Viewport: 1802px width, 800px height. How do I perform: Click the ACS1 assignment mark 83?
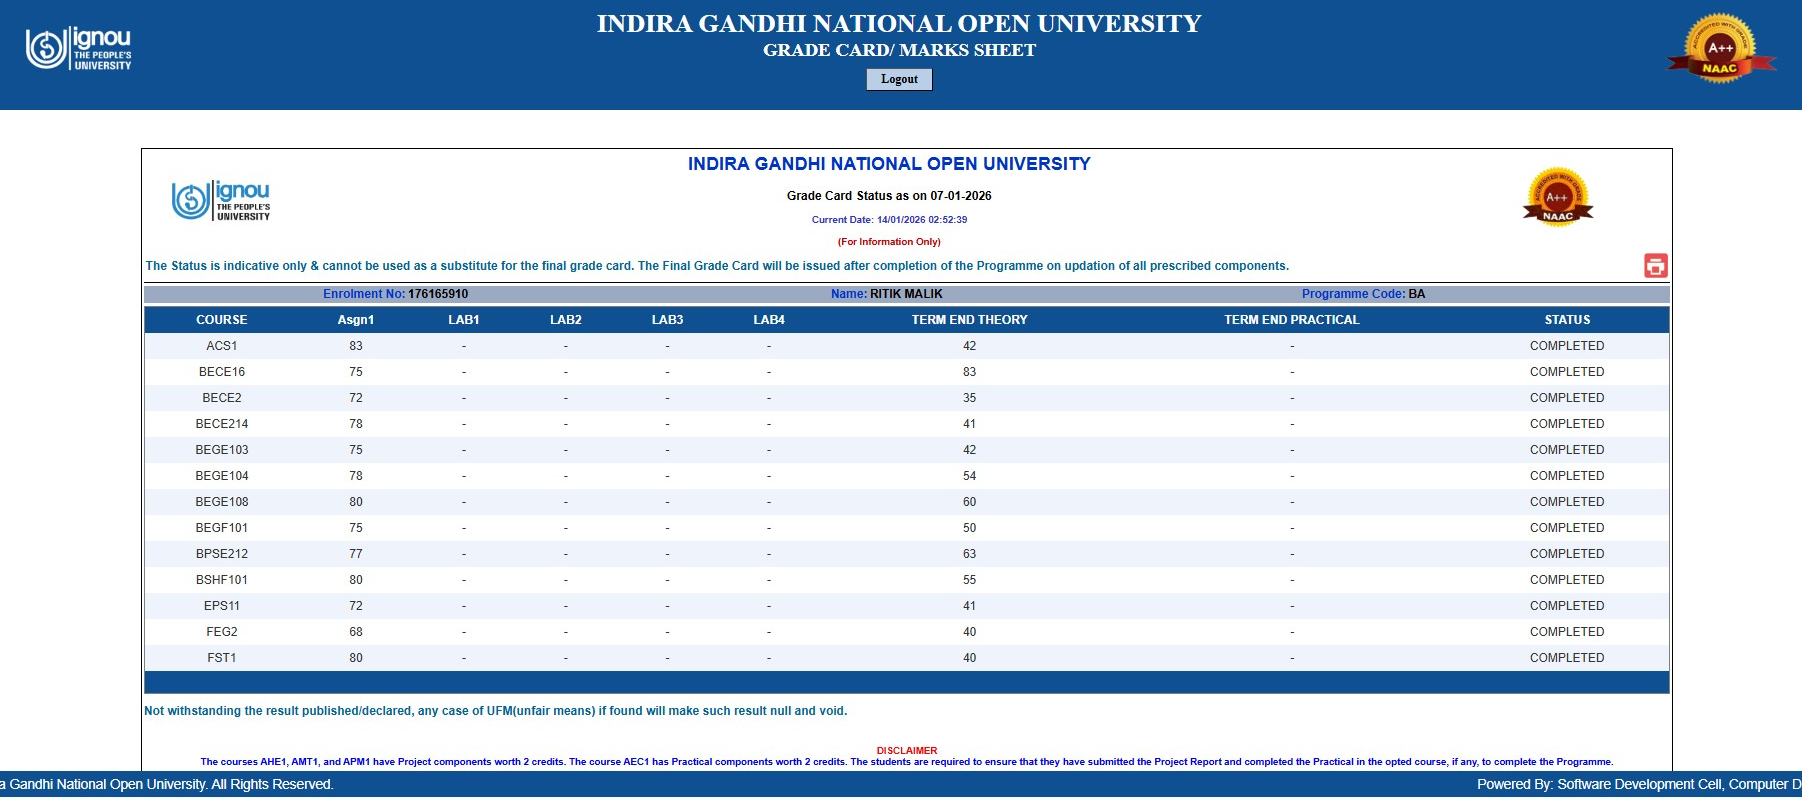pyautogui.click(x=356, y=346)
